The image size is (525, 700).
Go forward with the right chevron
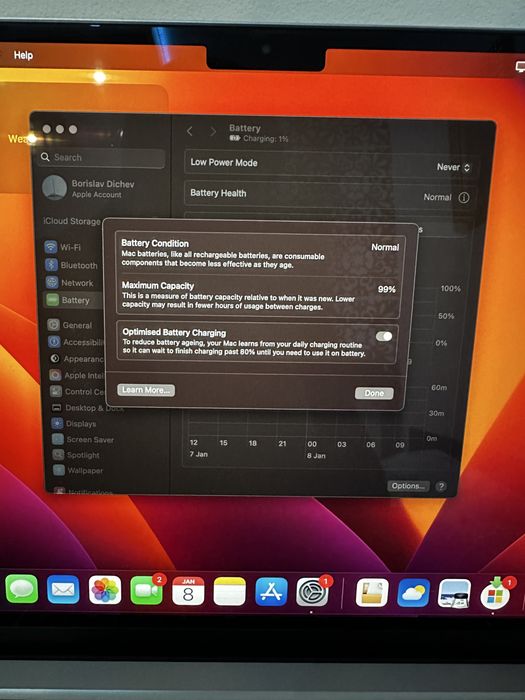[213, 131]
